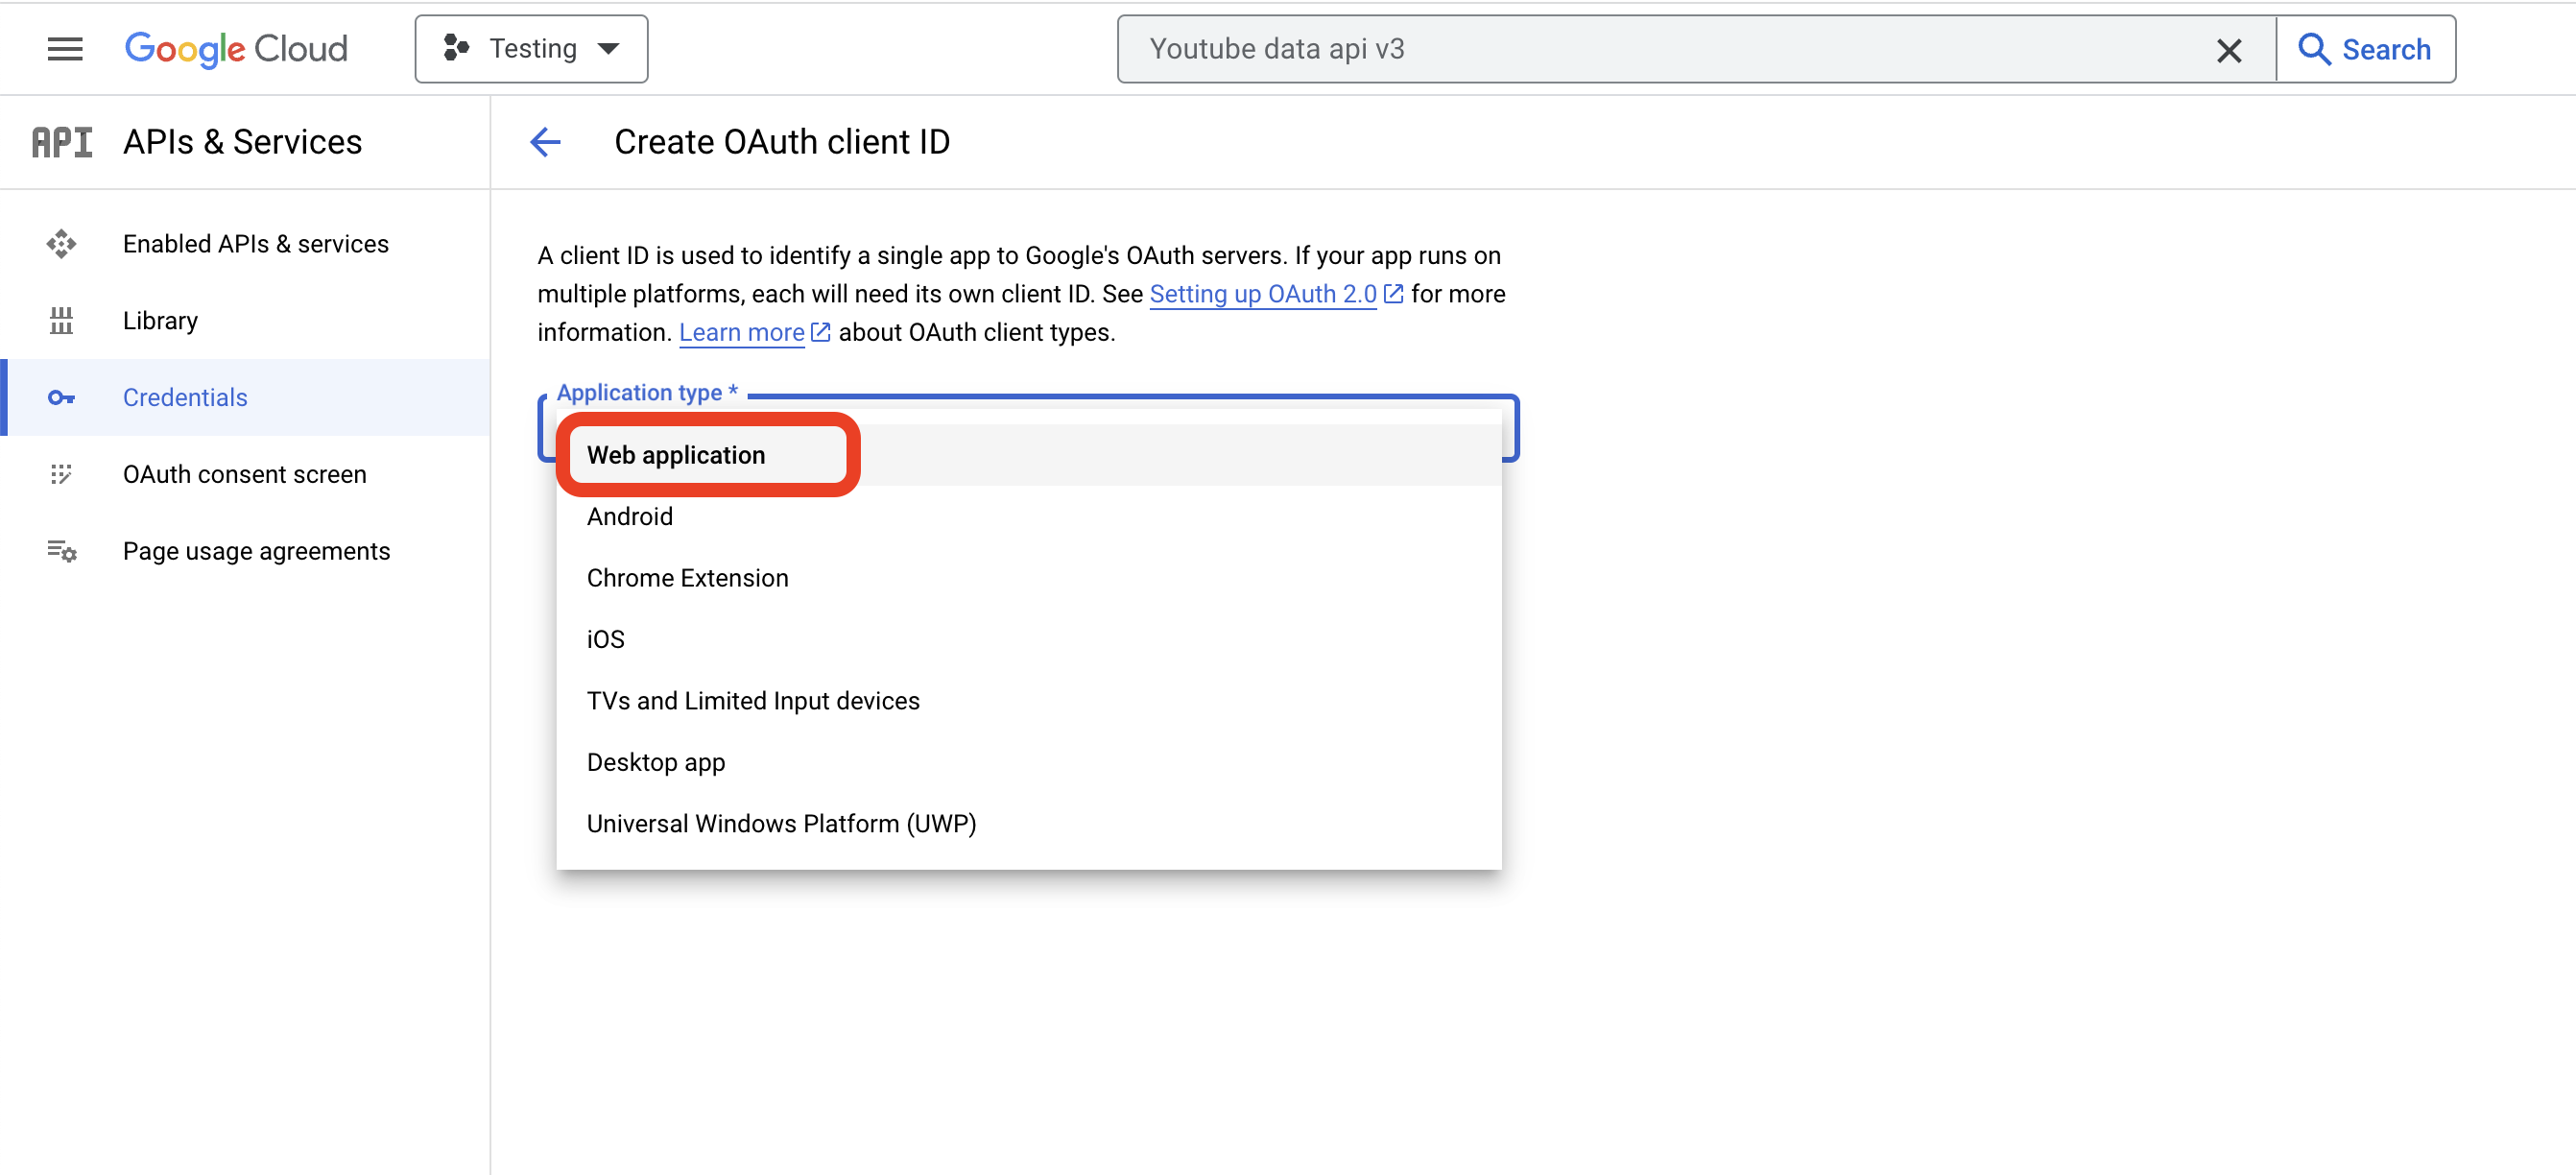Click the Credentials key icon
Image resolution: width=2576 pixels, height=1175 pixels.
click(62, 398)
